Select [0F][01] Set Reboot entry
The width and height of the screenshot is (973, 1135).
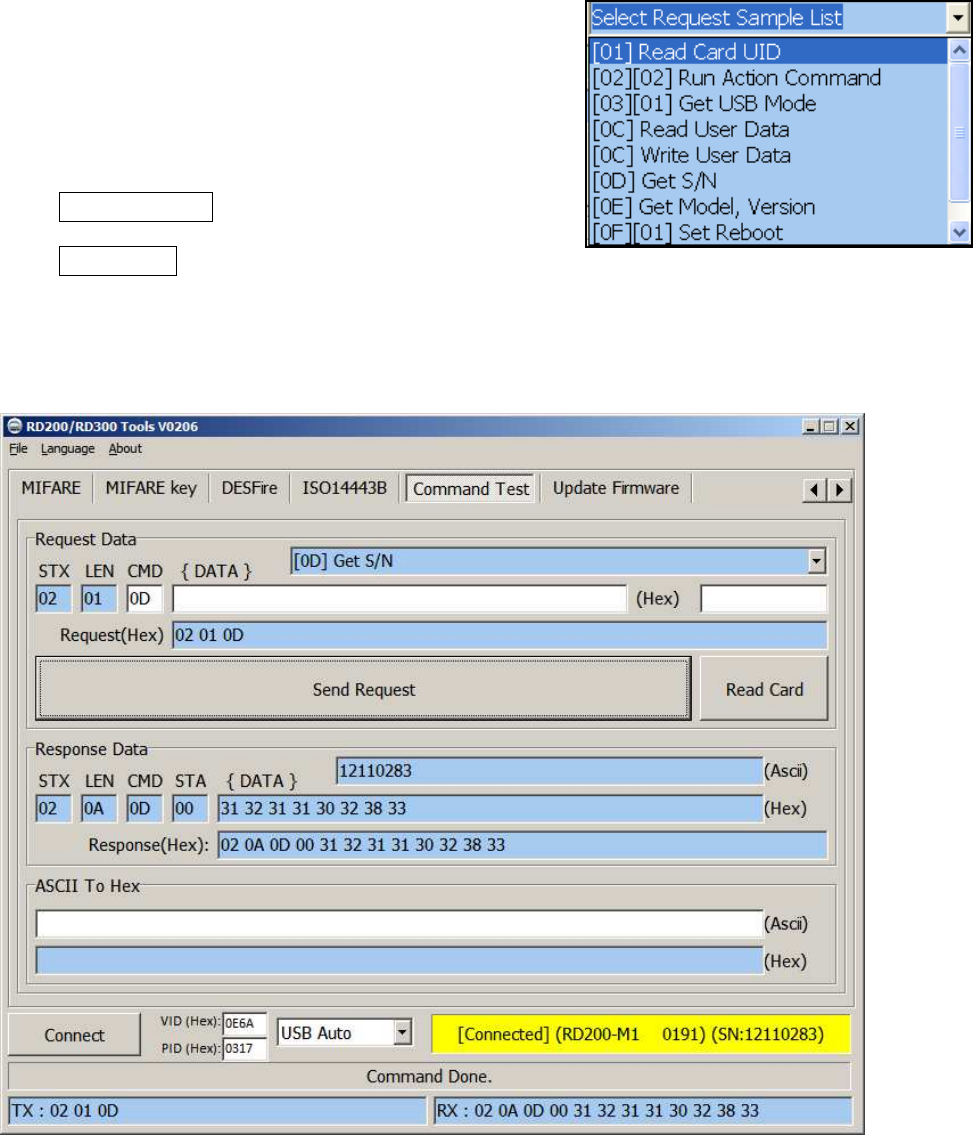pyautogui.click(x=768, y=232)
